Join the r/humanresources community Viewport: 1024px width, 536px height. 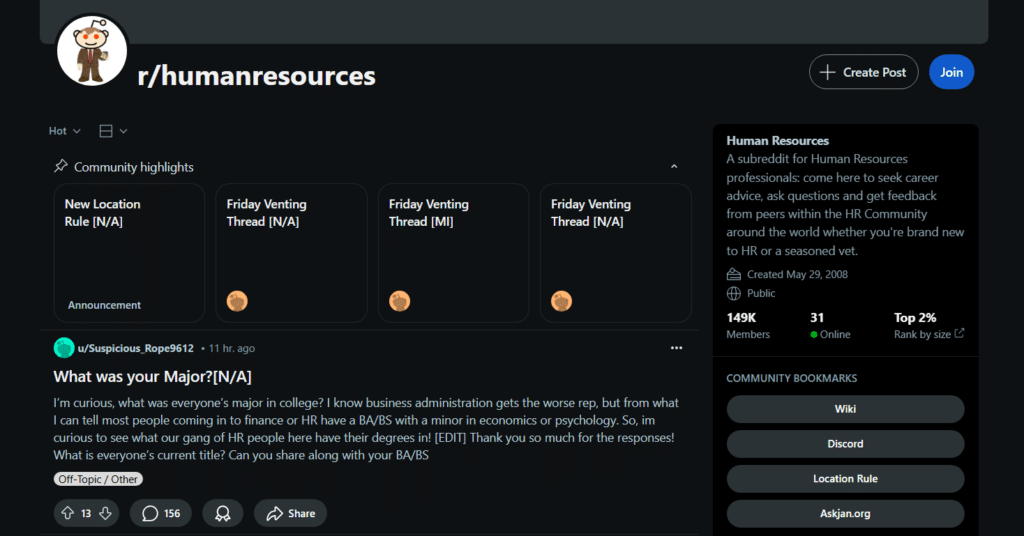pyautogui.click(x=951, y=72)
